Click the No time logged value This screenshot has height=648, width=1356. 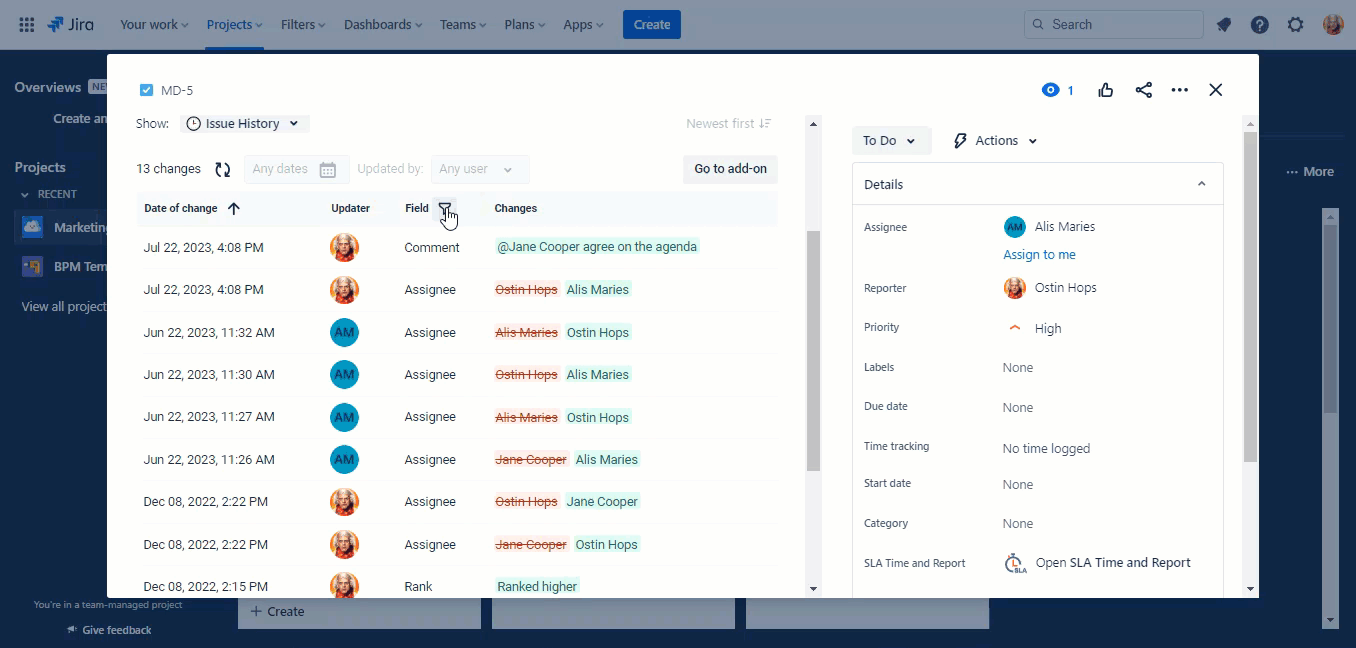tap(1046, 449)
